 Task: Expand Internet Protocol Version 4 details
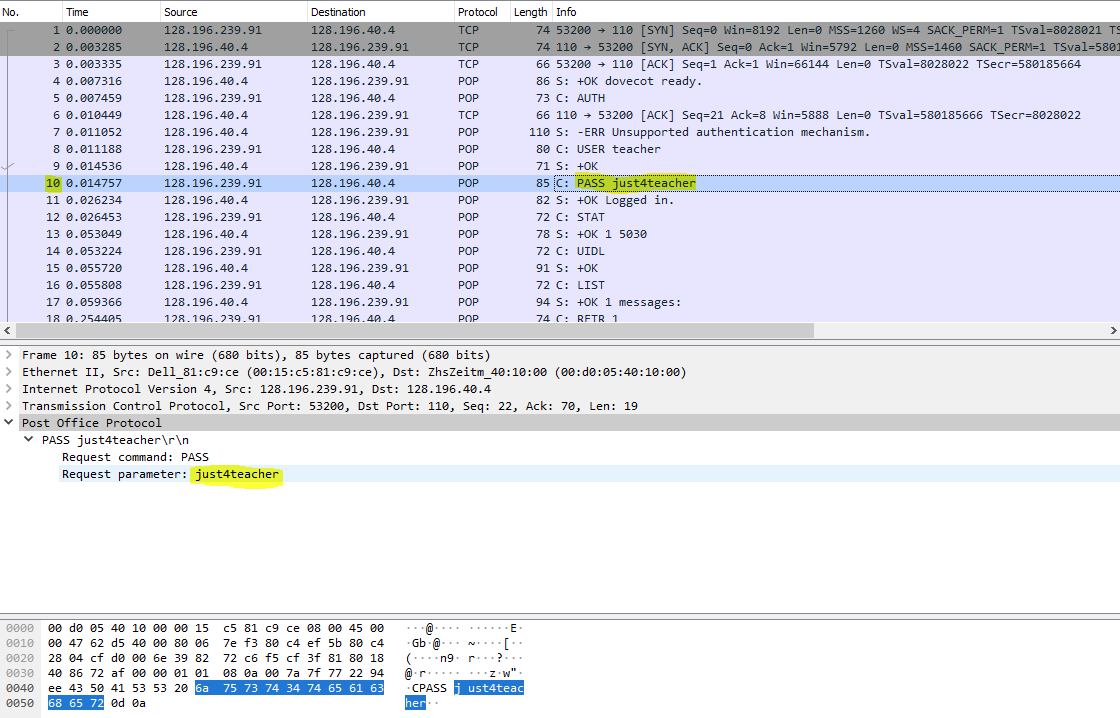coord(10,388)
